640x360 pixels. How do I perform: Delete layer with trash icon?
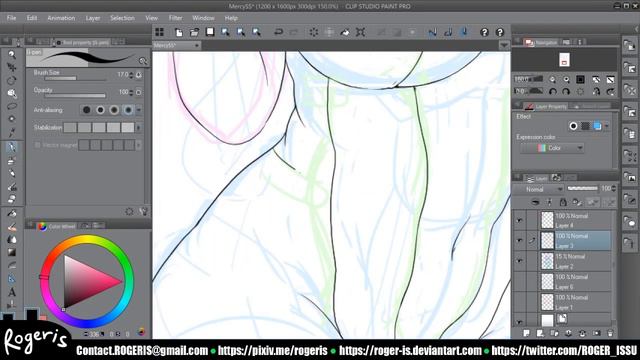[x=610, y=333]
